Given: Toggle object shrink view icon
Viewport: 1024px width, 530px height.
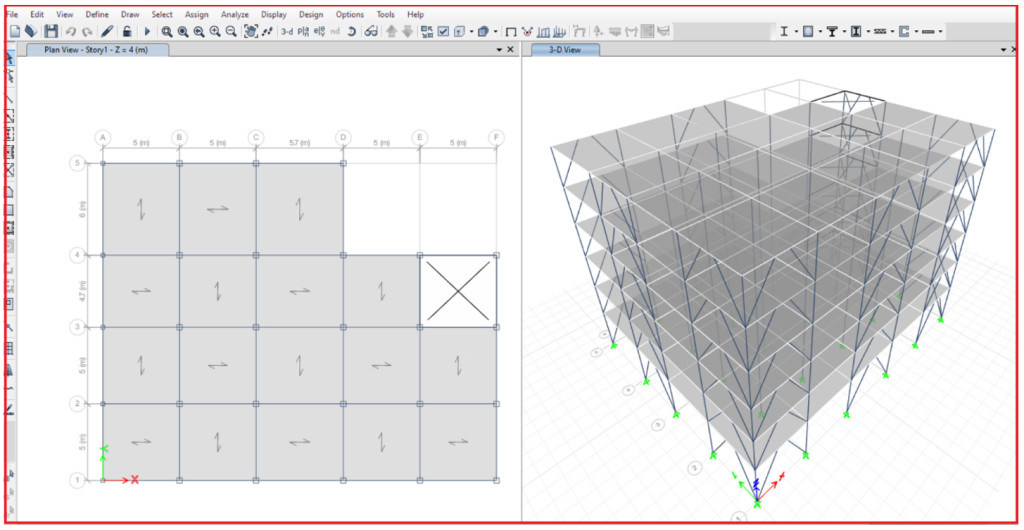Looking at the screenshot, I should pos(427,31).
